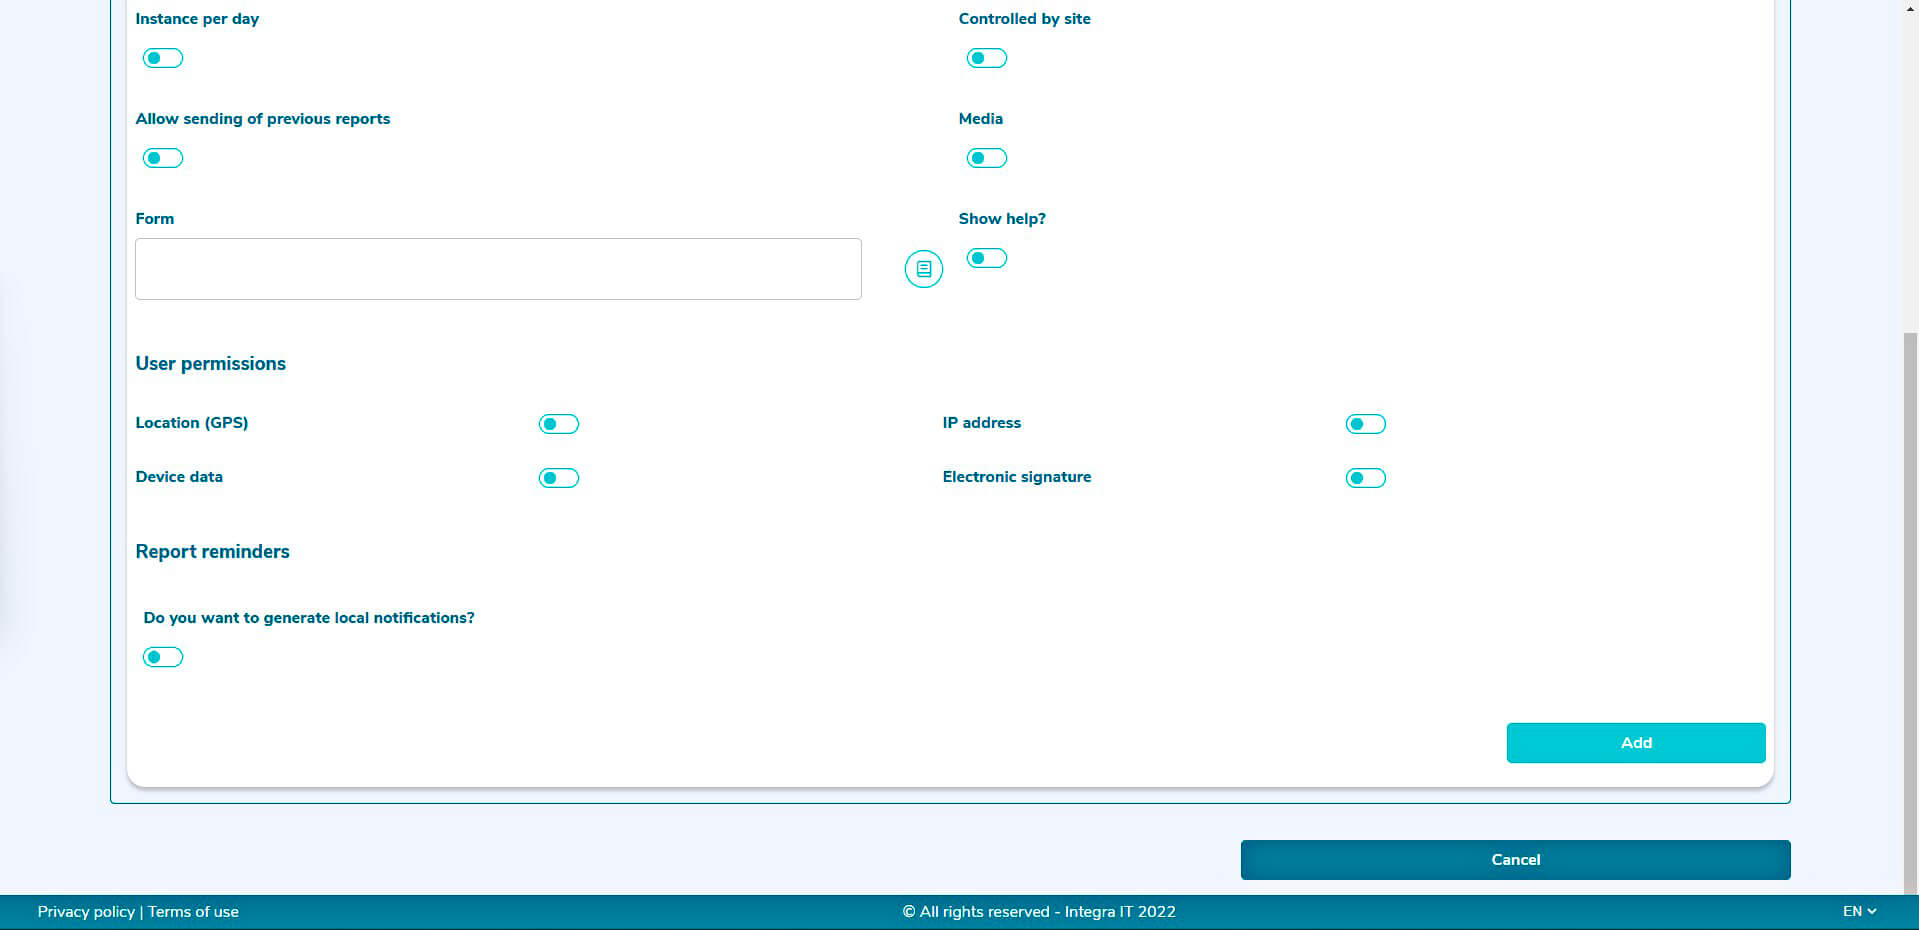Open the Terms of use link
The image size is (1919, 930).
tap(193, 912)
